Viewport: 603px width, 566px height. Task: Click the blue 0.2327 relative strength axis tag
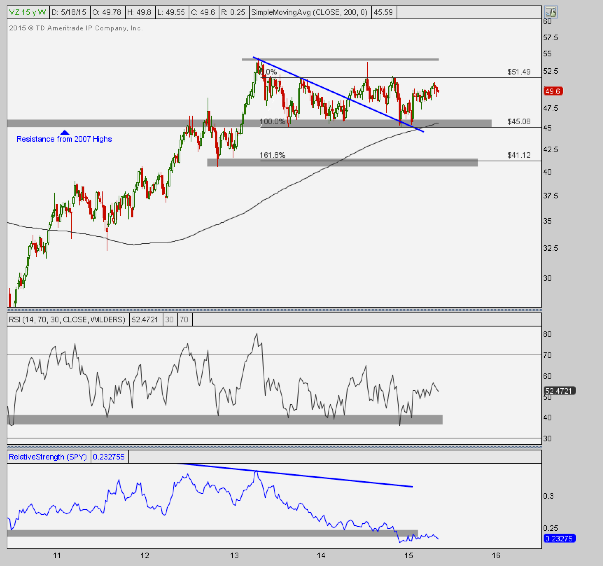(555, 538)
